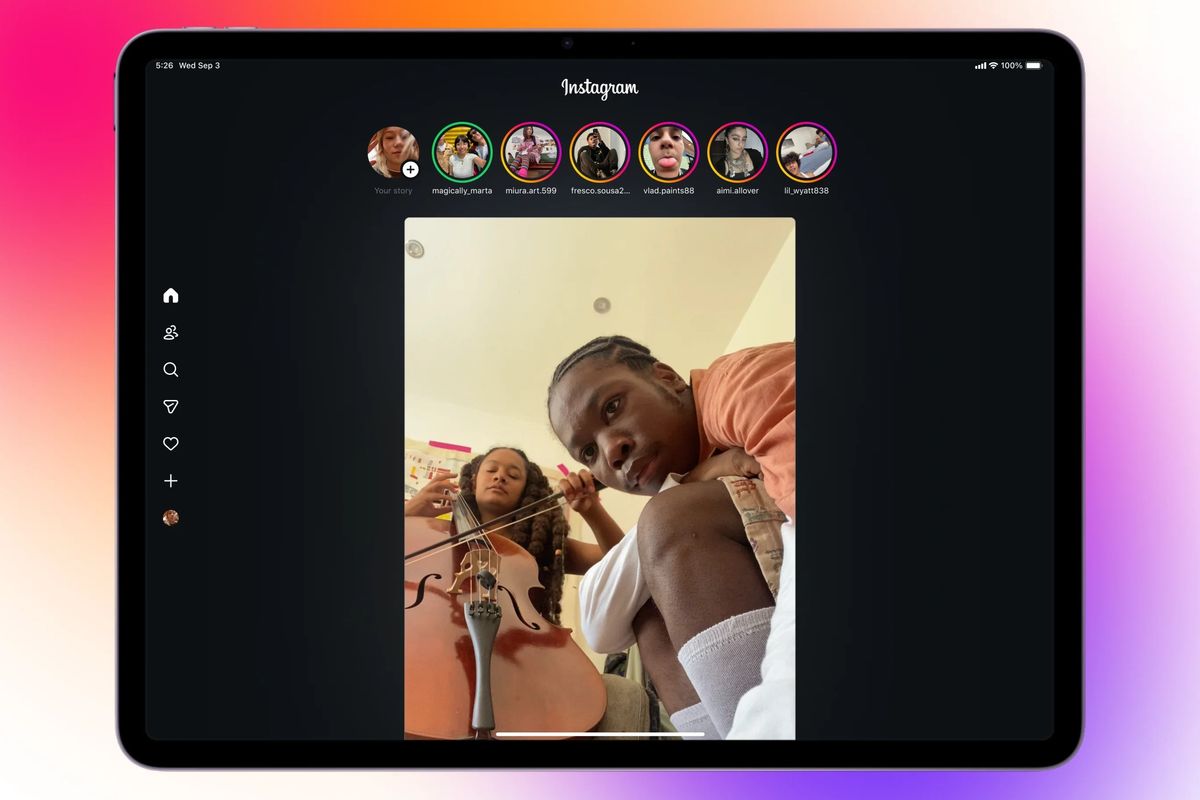Image resolution: width=1200 pixels, height=800 pixels.
Task: View miura.art.599's story
Action: point(530,153)
